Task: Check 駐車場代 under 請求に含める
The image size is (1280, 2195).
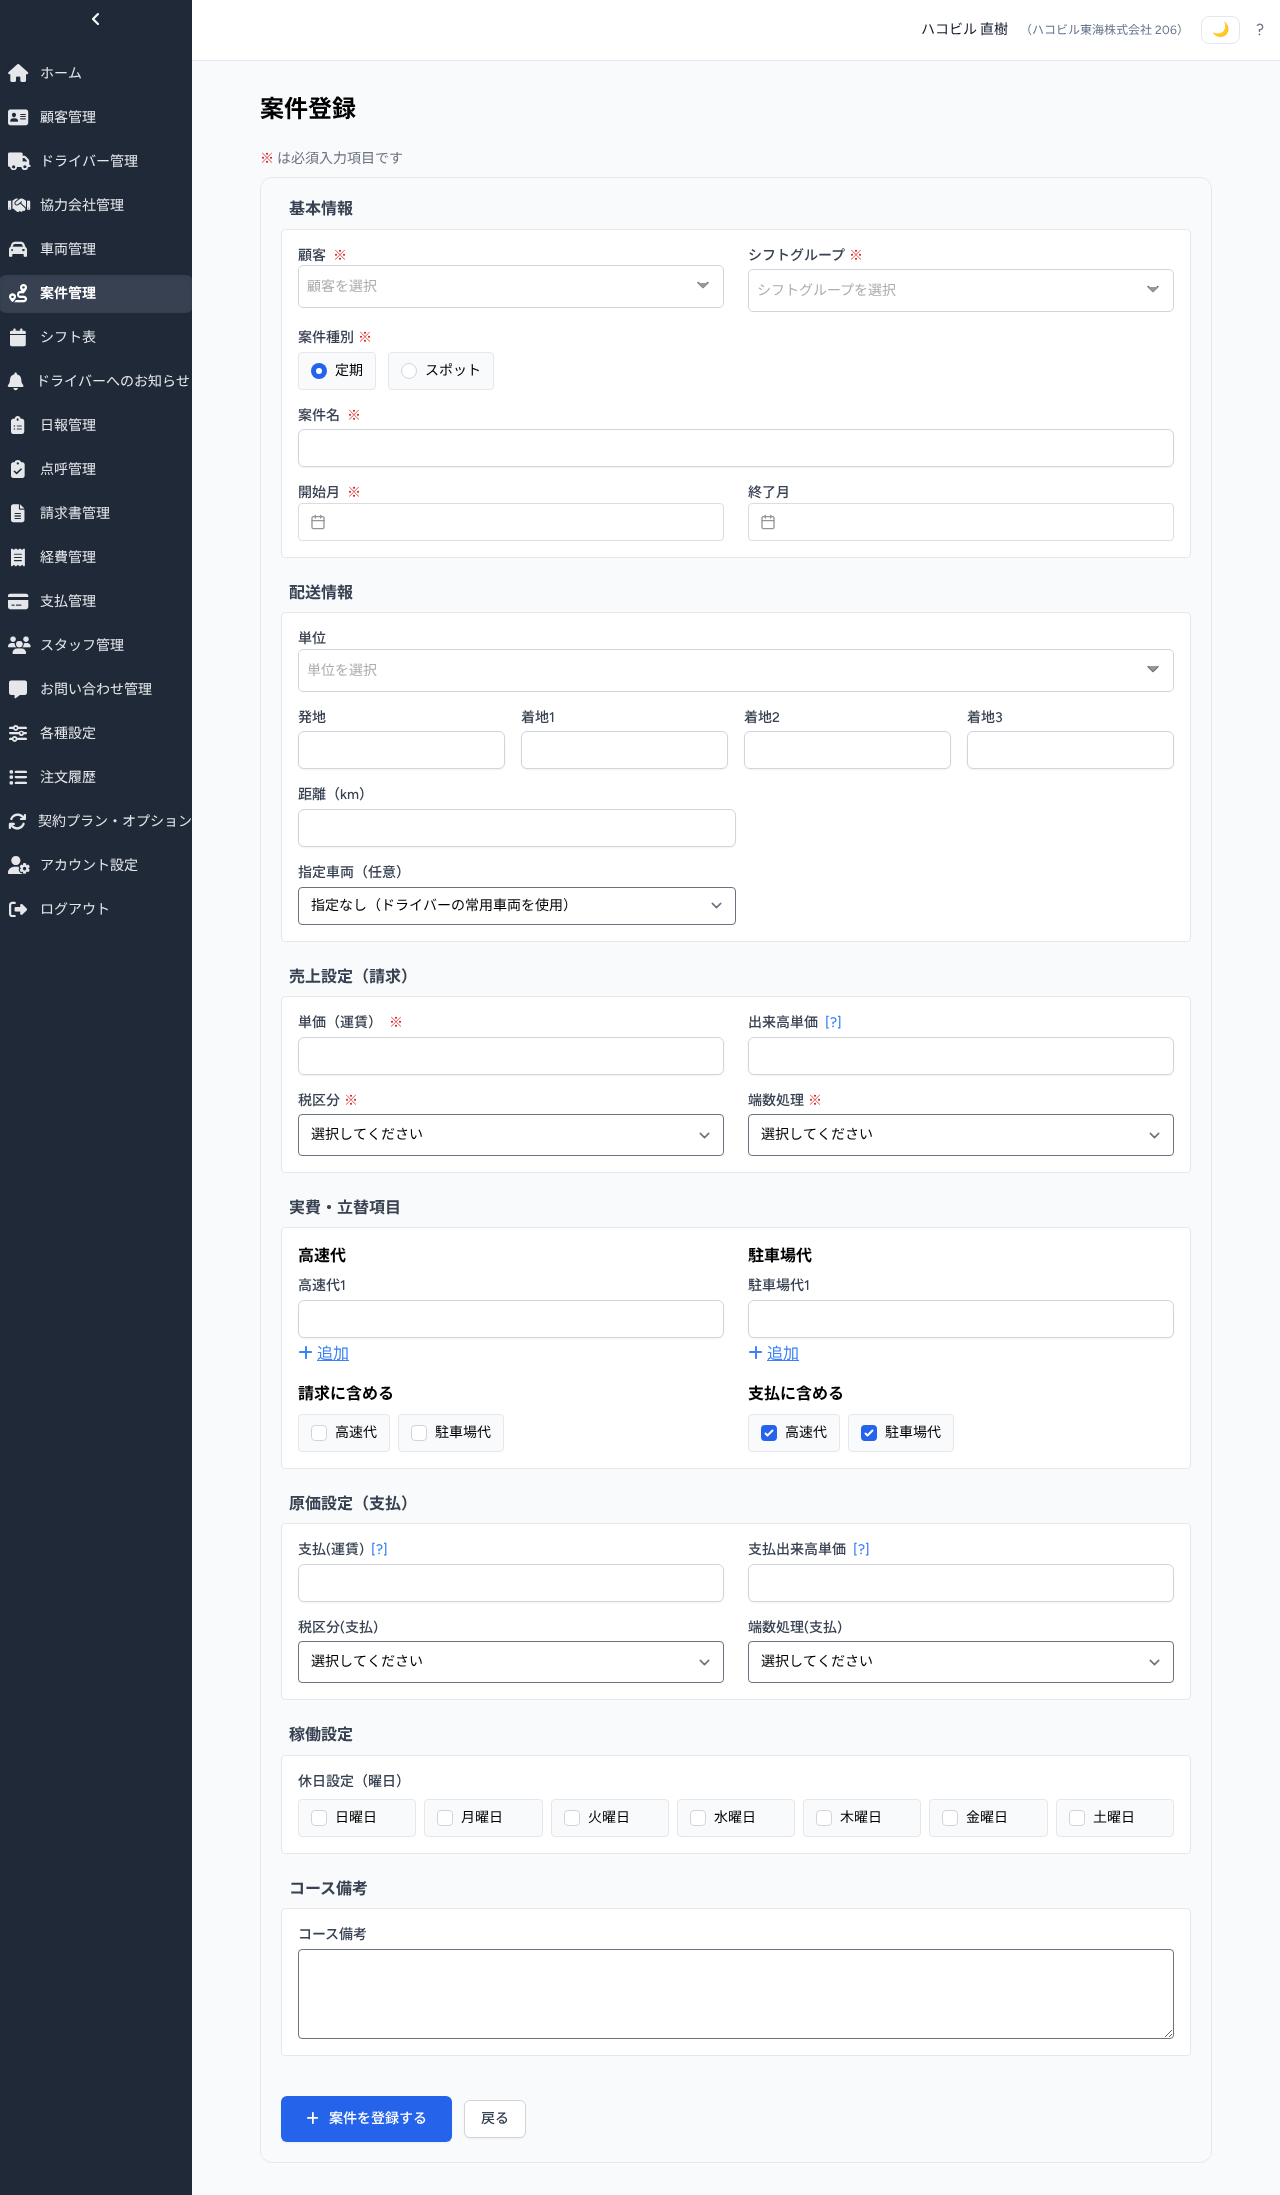Action: coord(451,1433)
